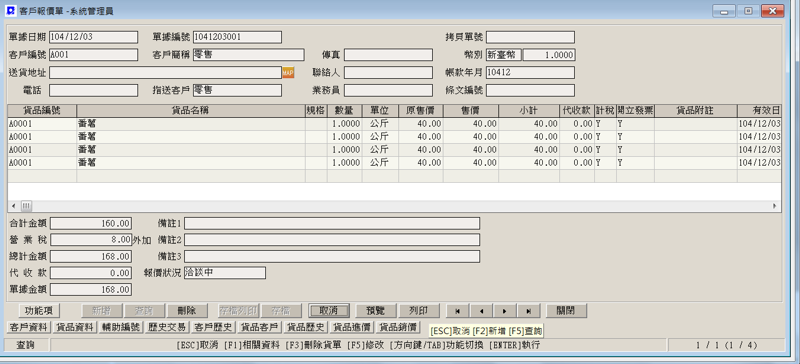Screen dimensions: 800x364
Task: Click the 貨品附註 column header
Action: [x=695, y=110]
